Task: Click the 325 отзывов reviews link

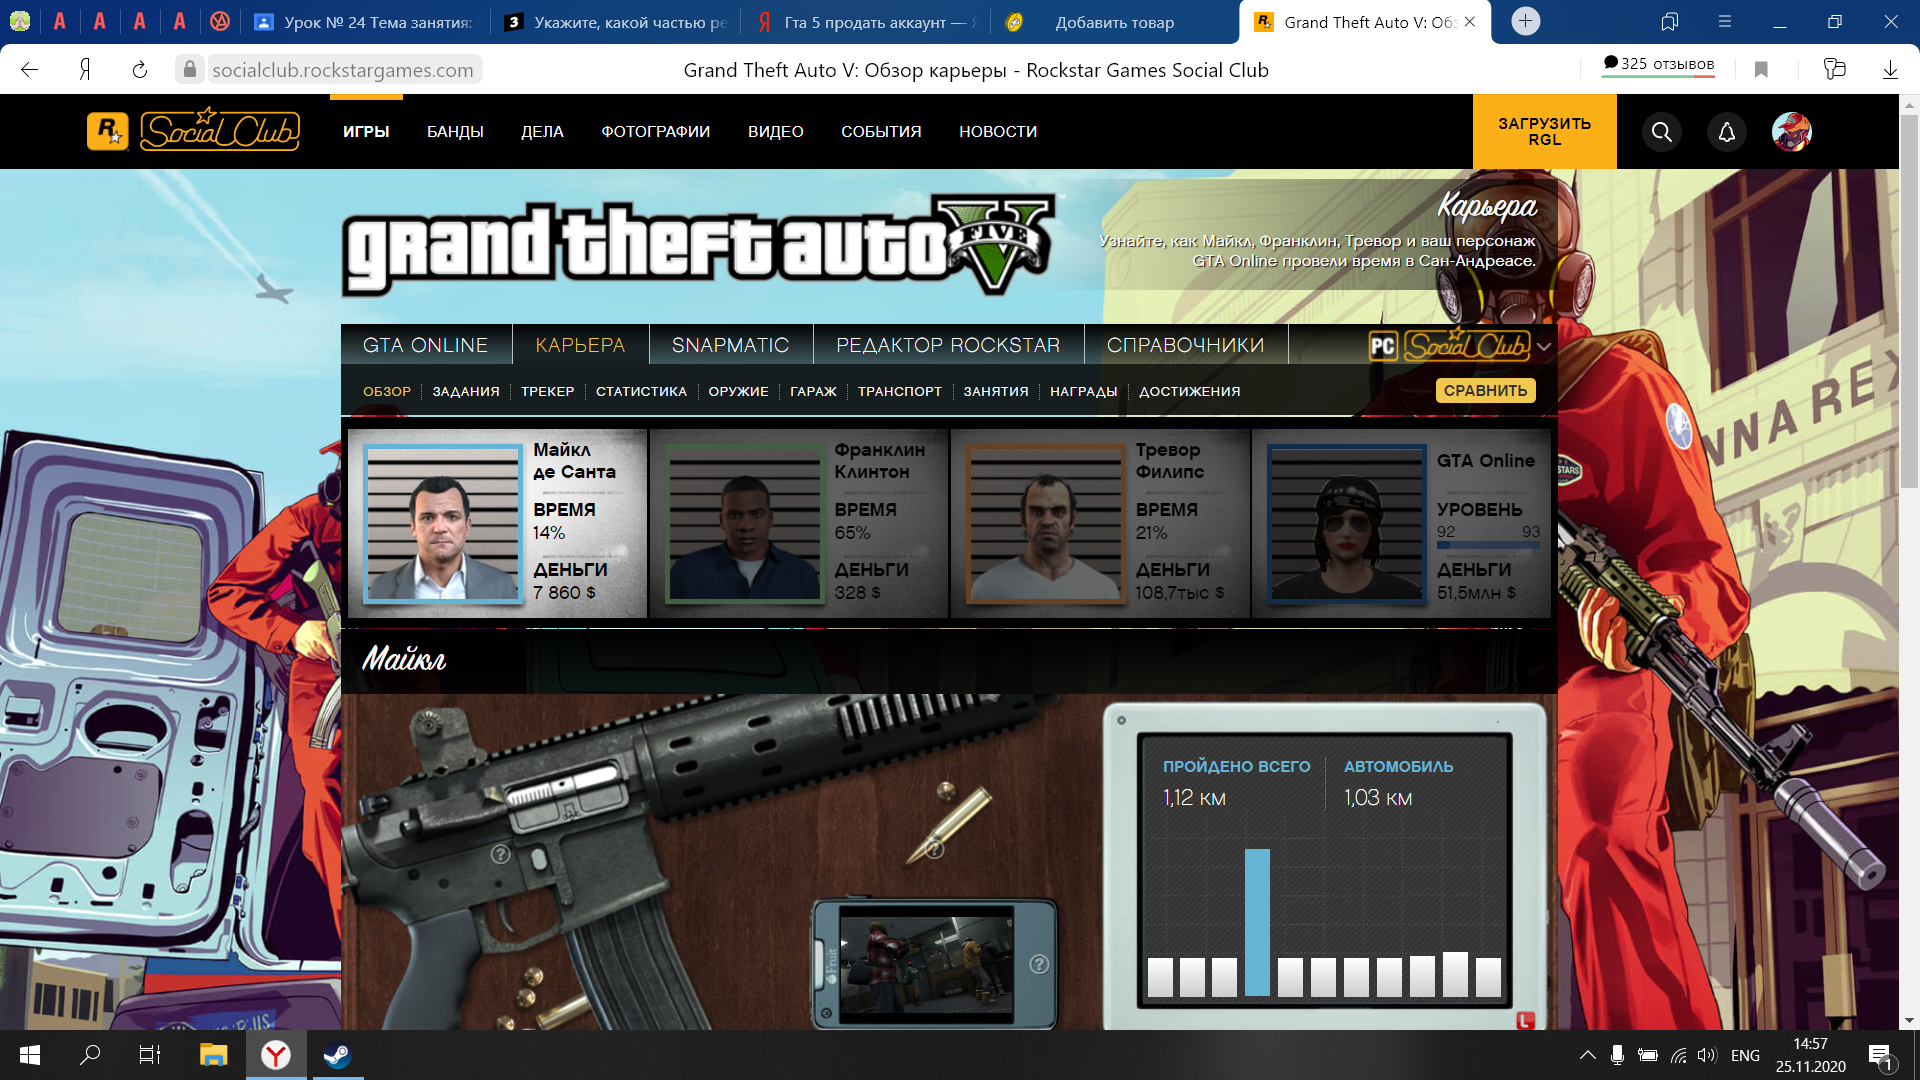Action: [x=1659, y=64]
